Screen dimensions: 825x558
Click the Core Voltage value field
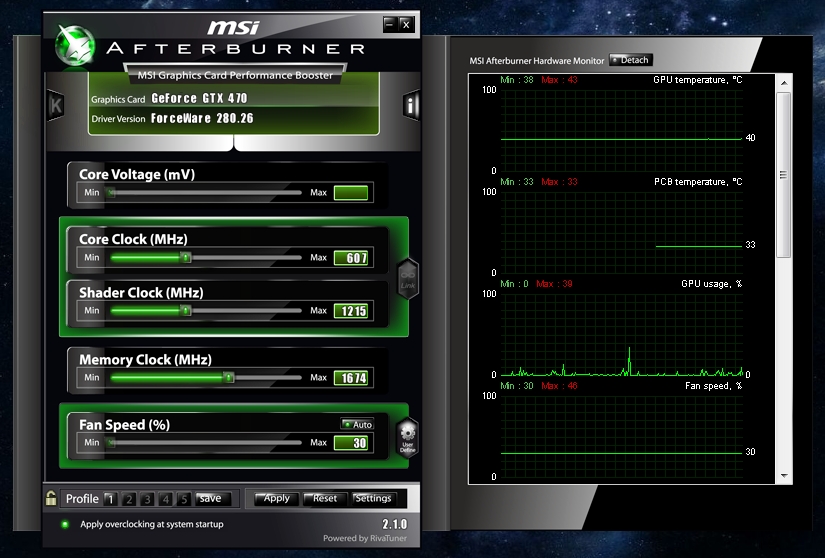pyautogui.click(x=351, y=192)
